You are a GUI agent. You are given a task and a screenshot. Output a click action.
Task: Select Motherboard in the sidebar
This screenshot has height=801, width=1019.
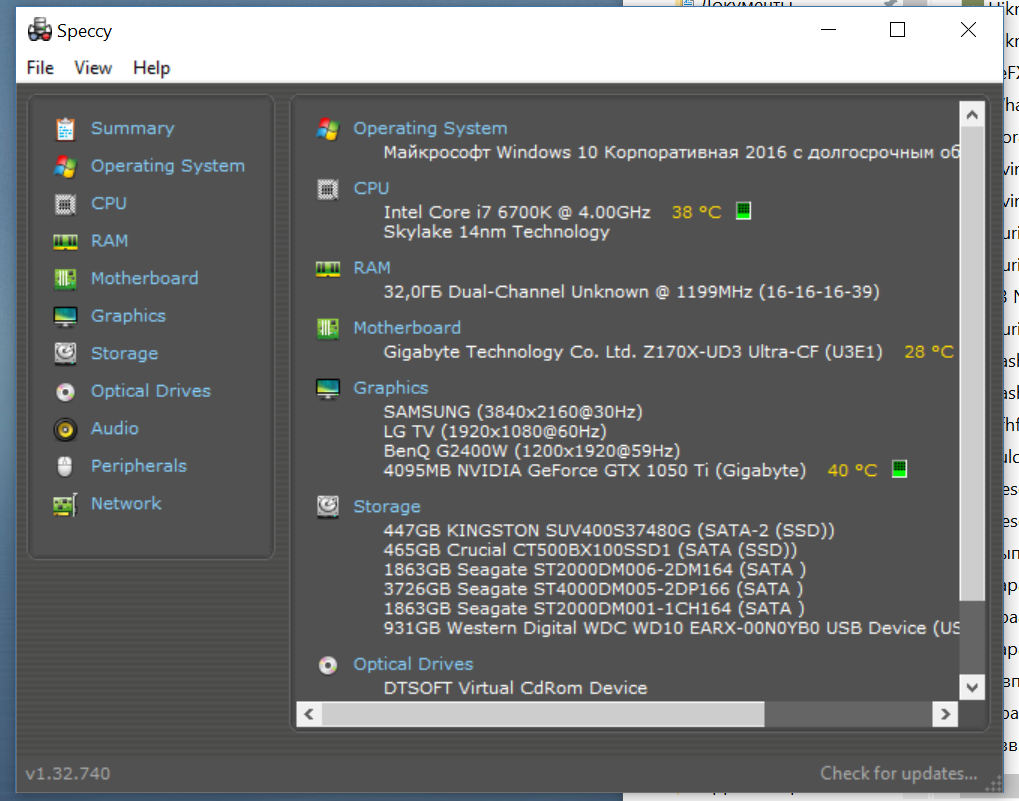[144, 278]
